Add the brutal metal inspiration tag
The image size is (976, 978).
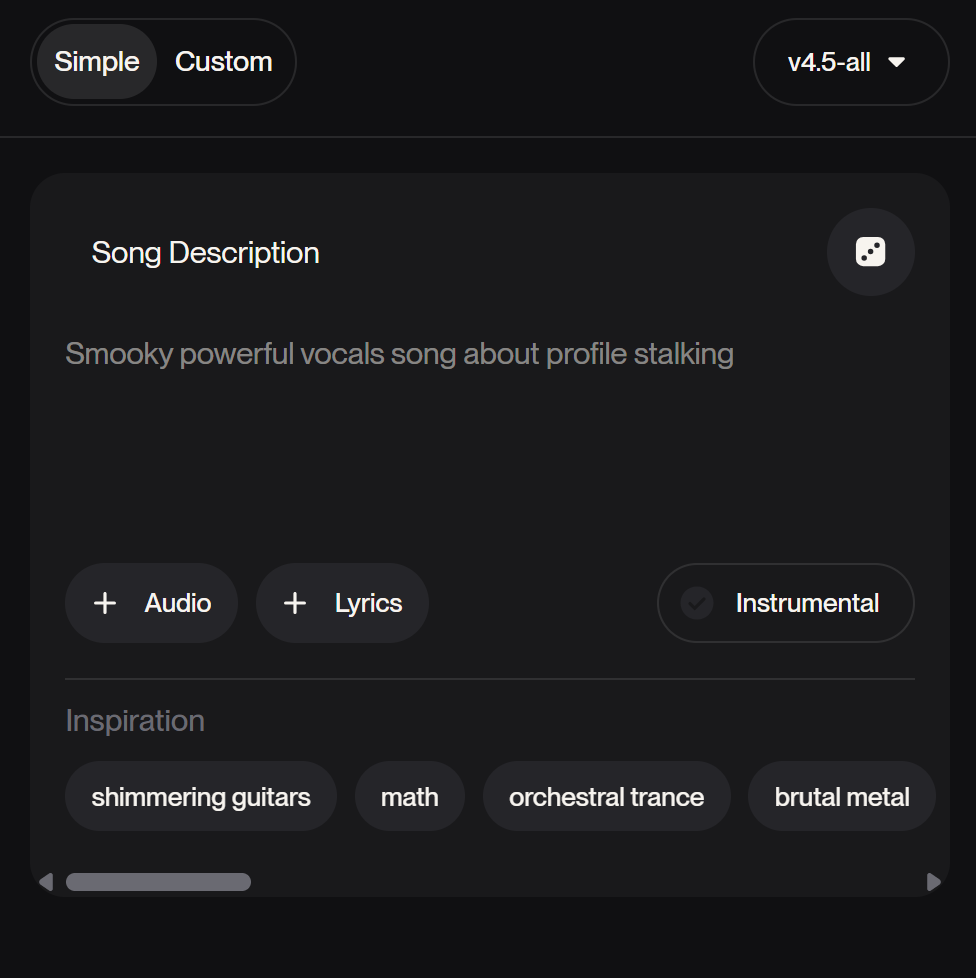842,797
